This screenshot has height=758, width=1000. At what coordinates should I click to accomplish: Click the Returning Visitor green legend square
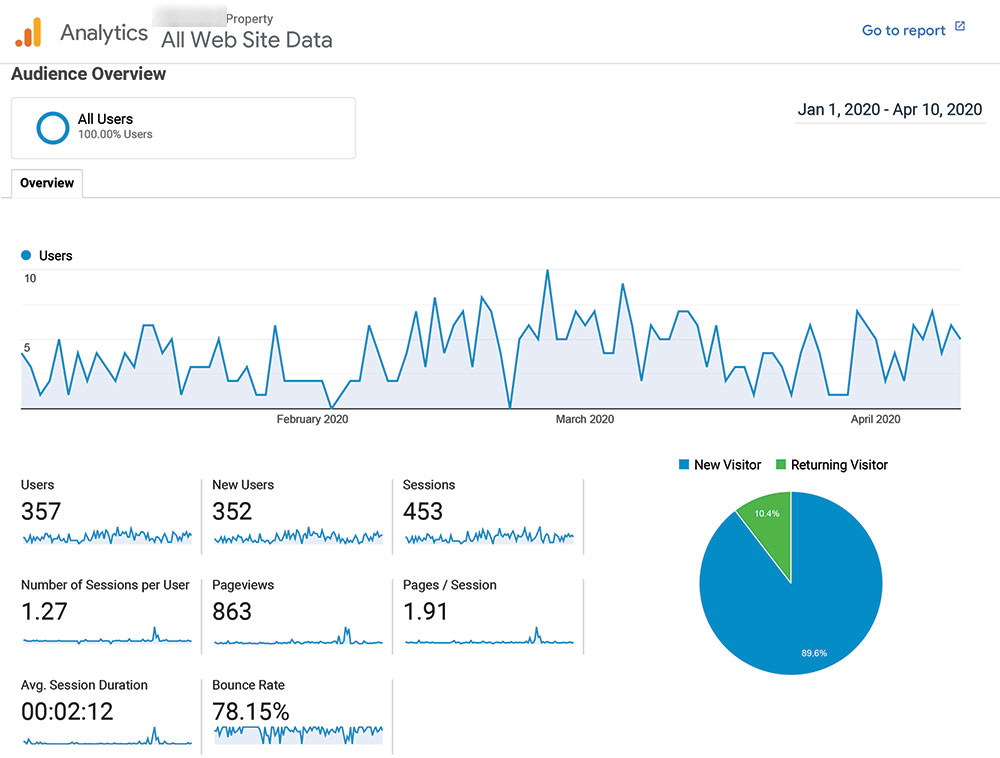click(x=781, y=464)
